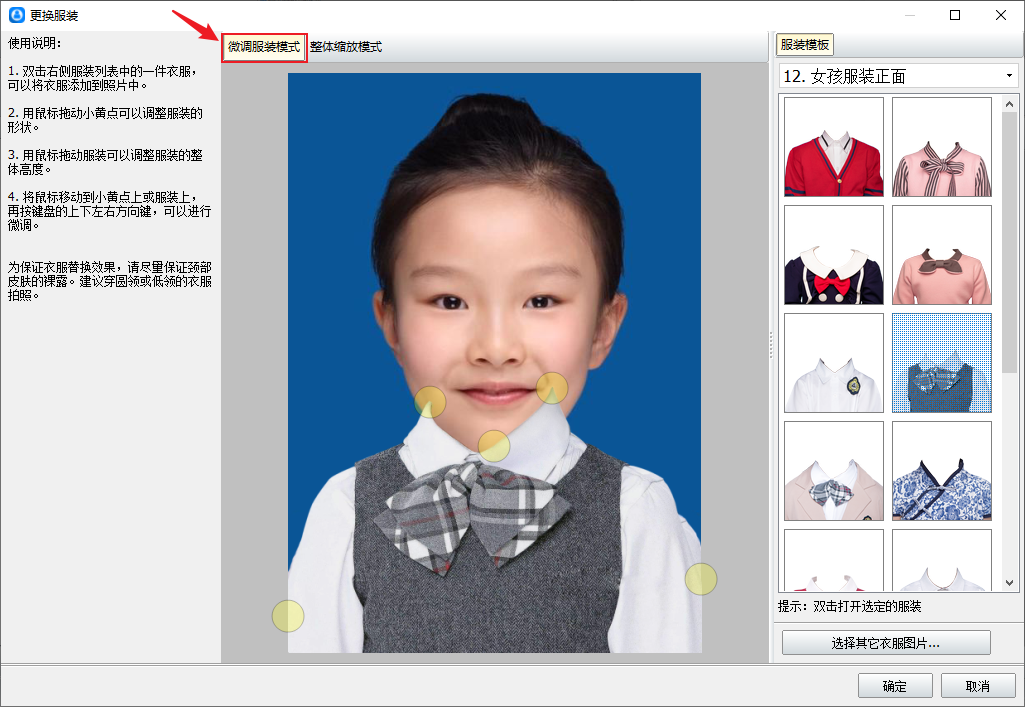Click the 使用说明: heading text
The height and width of the screenshot is (707, 1025).
[x=35, y=43]
